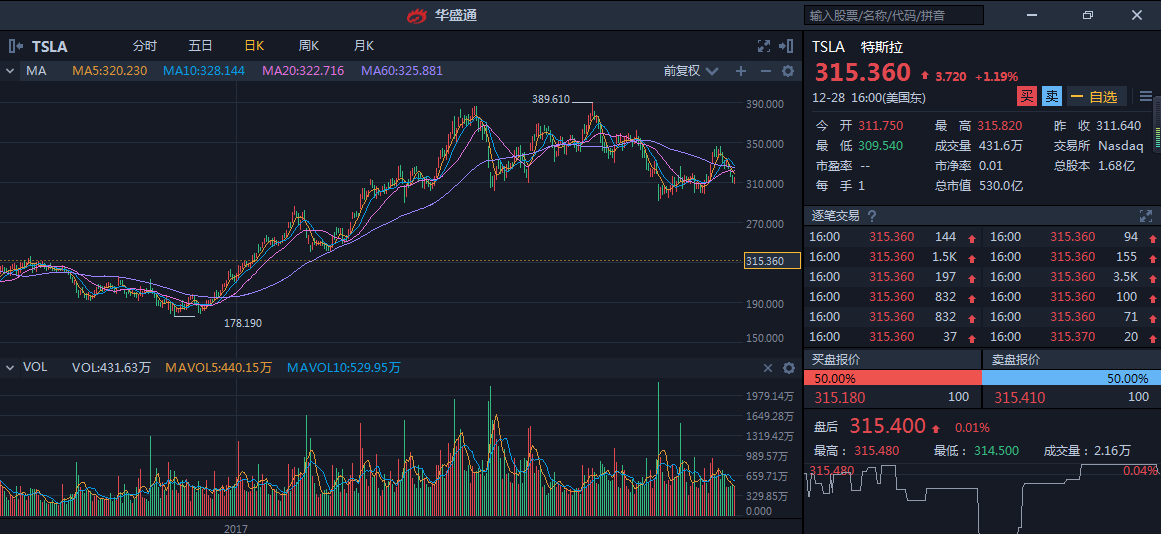Switch to the 分时 chart tab
The width and height of the screenshot is (1161, 534).
tap(145, 46)
